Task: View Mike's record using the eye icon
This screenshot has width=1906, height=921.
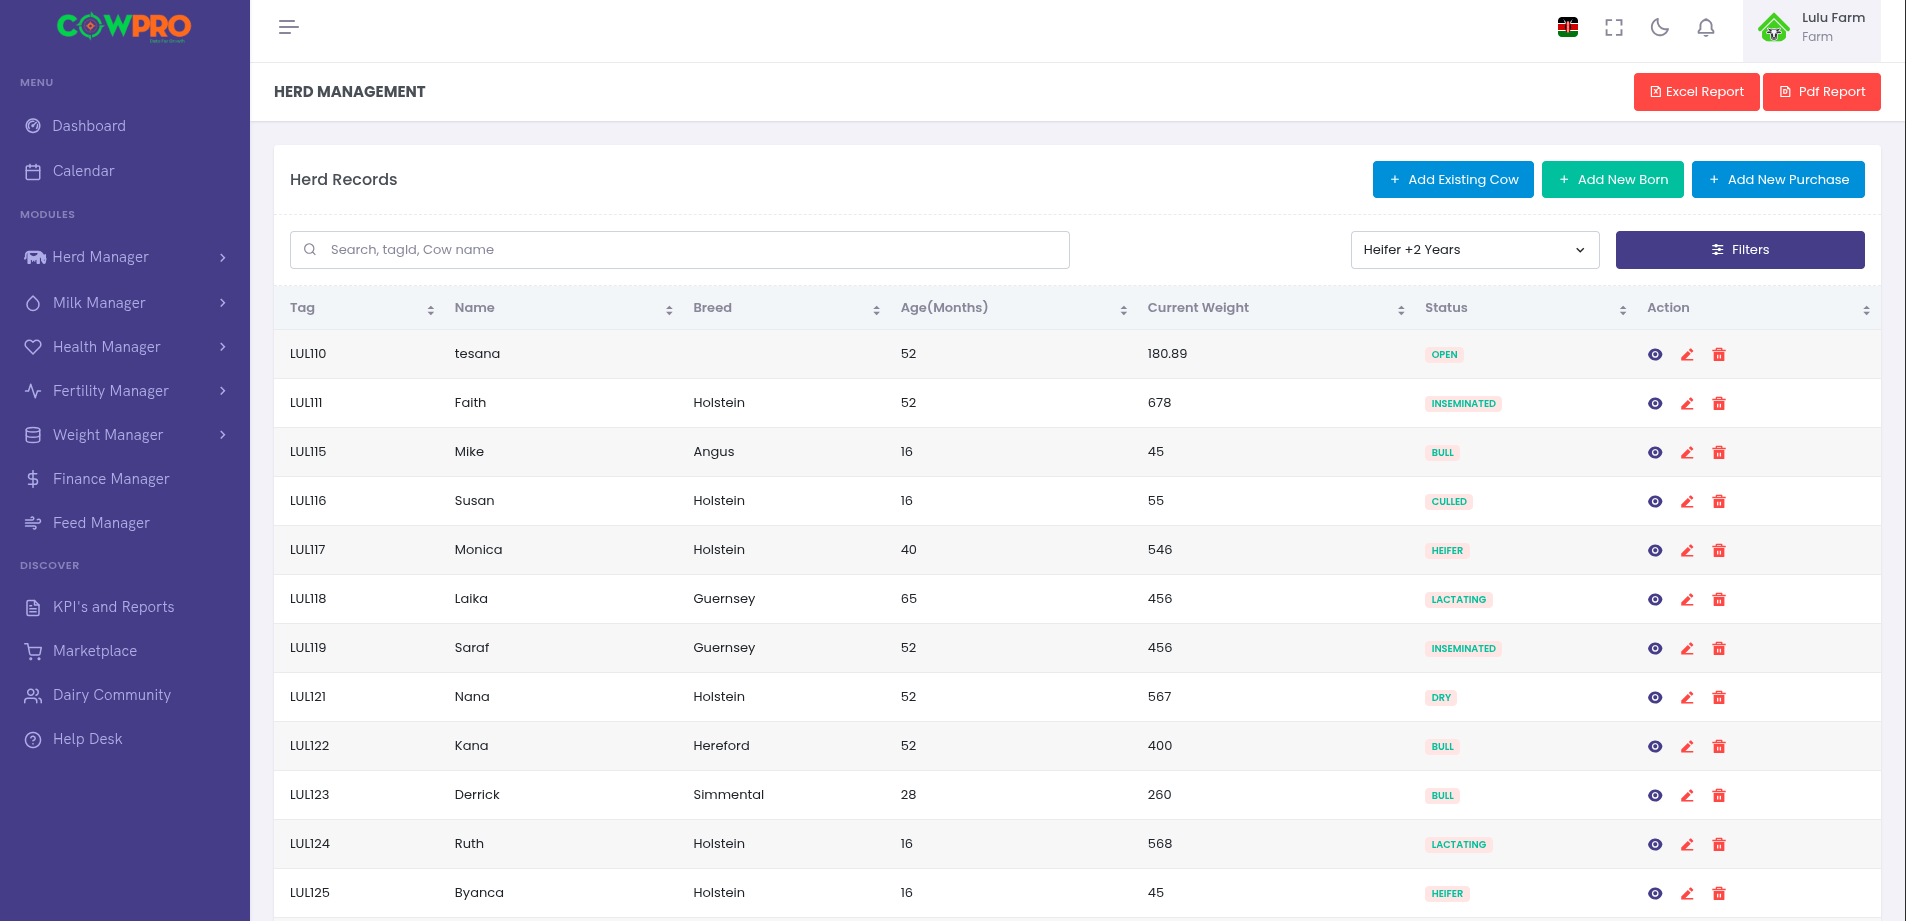Action: point(1655,453)
